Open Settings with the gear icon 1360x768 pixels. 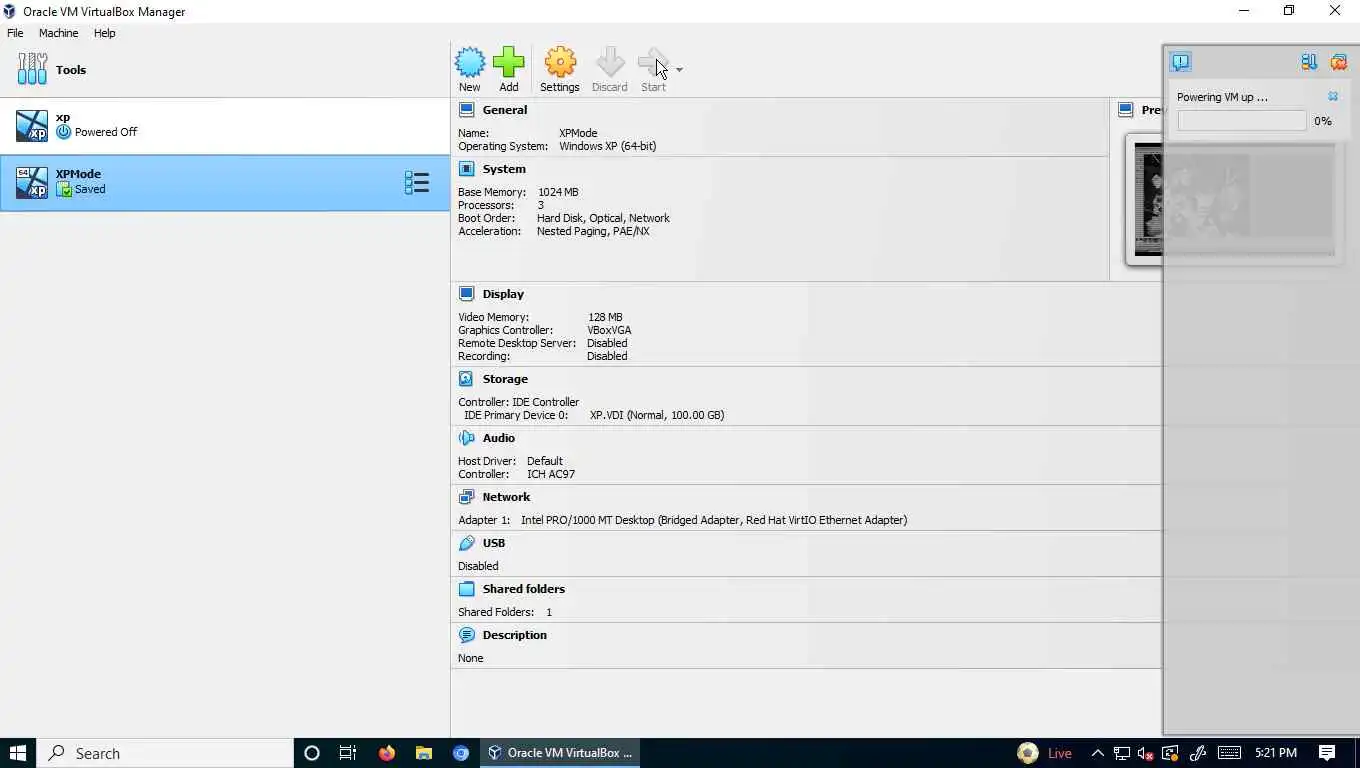[x=560, y=63]
